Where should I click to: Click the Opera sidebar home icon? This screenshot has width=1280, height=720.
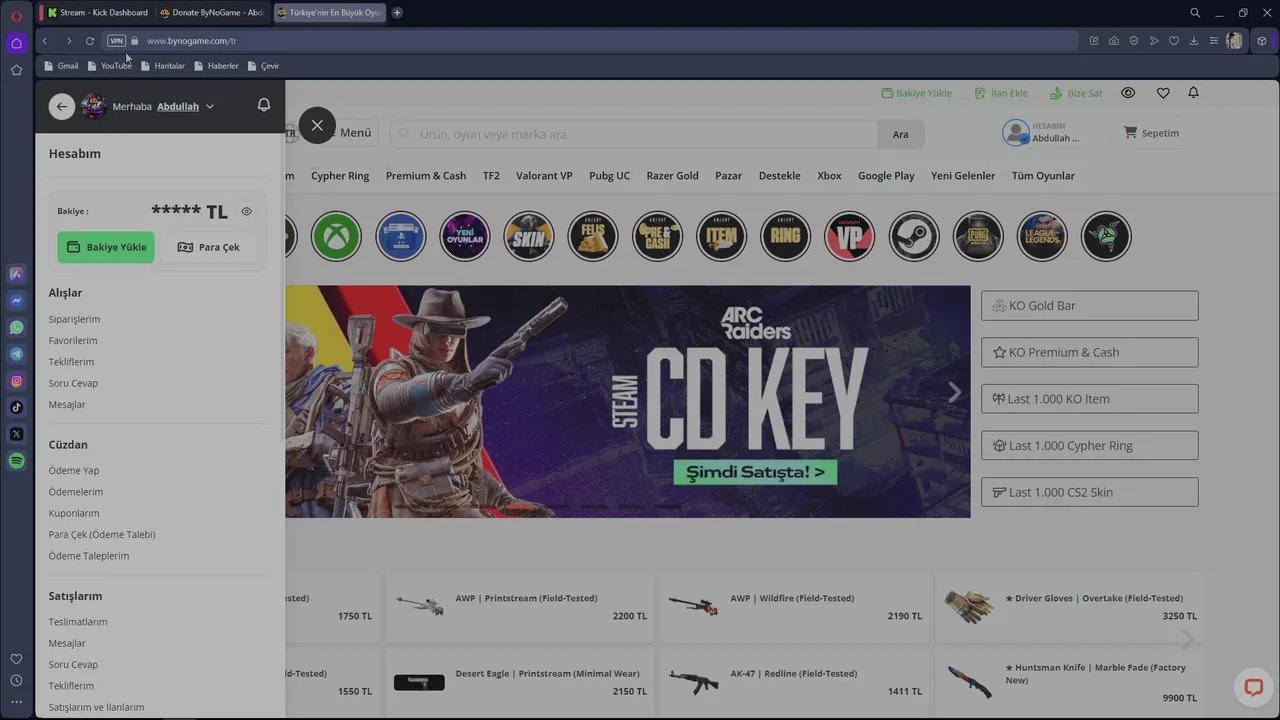click(x=16, y=43)
